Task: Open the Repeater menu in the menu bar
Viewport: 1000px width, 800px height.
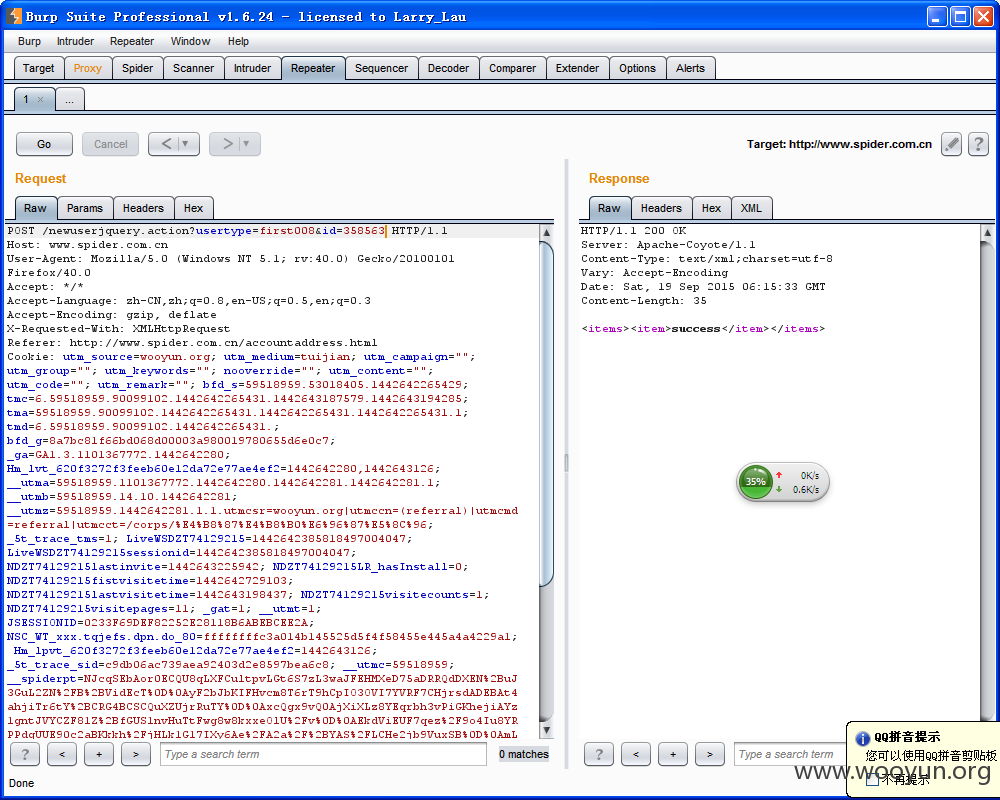Action: (132, 41)
